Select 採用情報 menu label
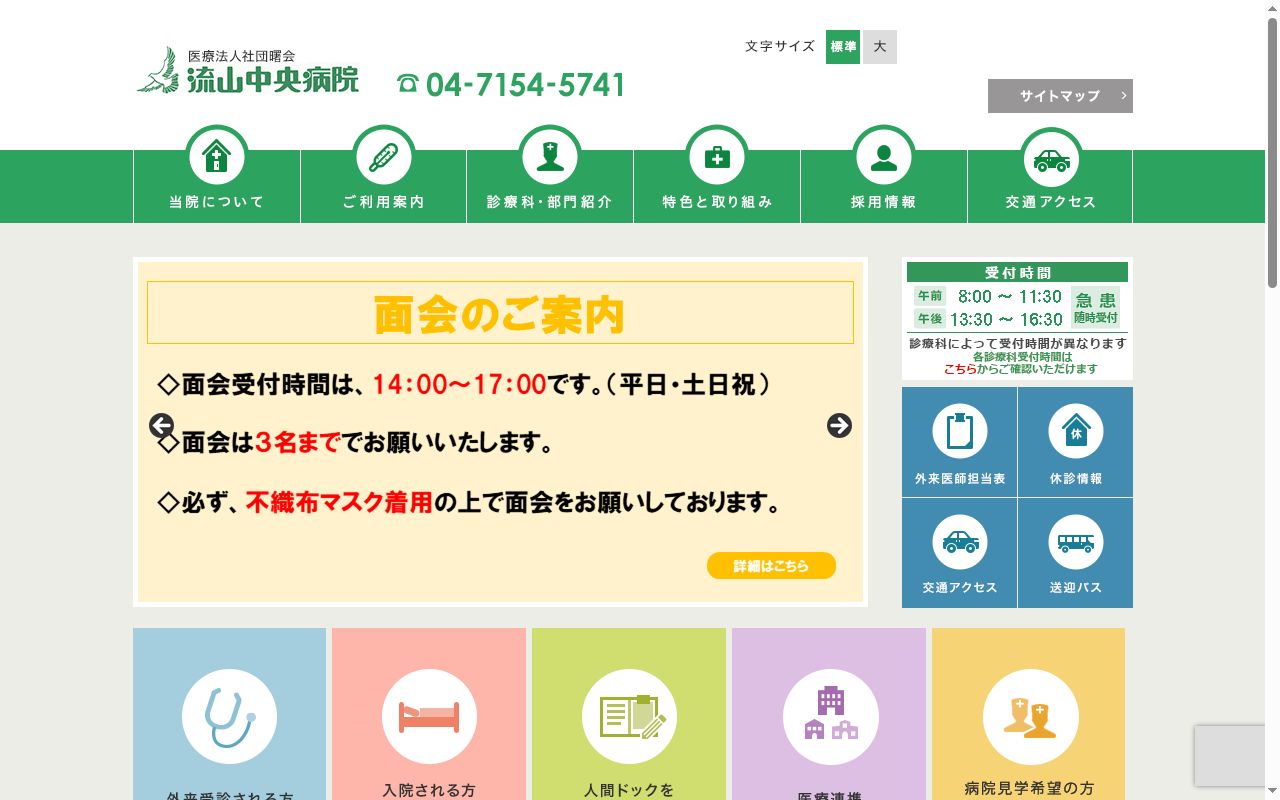 tap(884, 202)
